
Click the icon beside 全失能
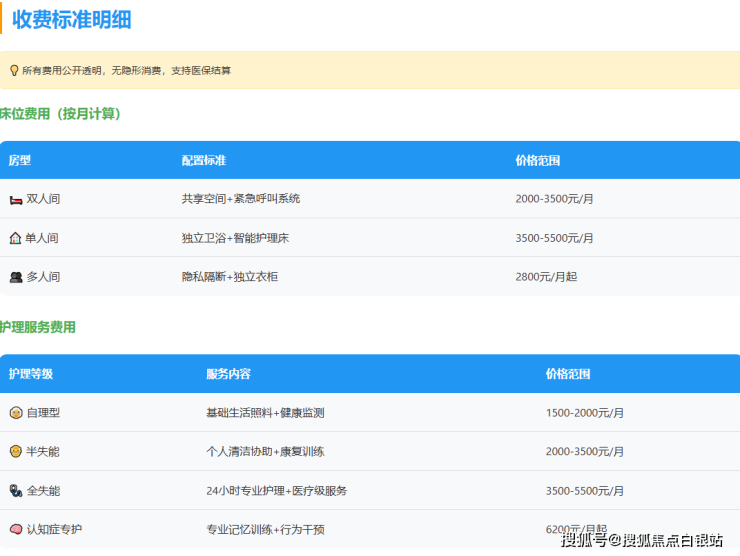pyautogui.click(x=16, y=491)
